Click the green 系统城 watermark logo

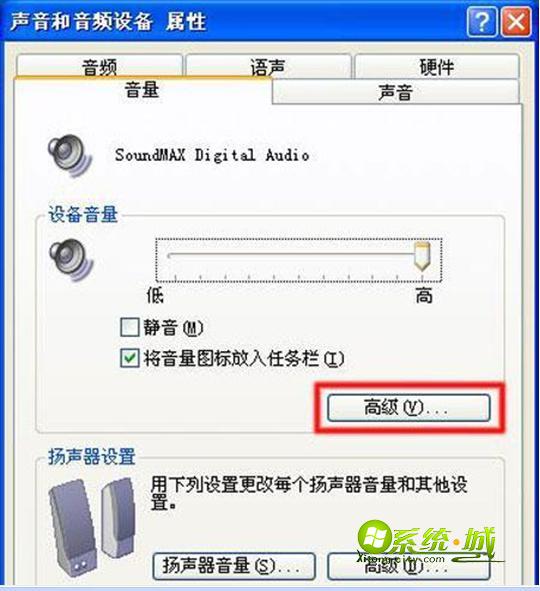[426, 542]
